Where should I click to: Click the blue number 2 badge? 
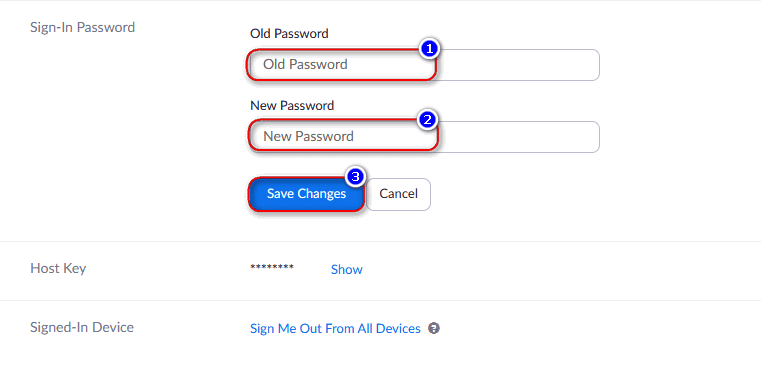(428, 120)
